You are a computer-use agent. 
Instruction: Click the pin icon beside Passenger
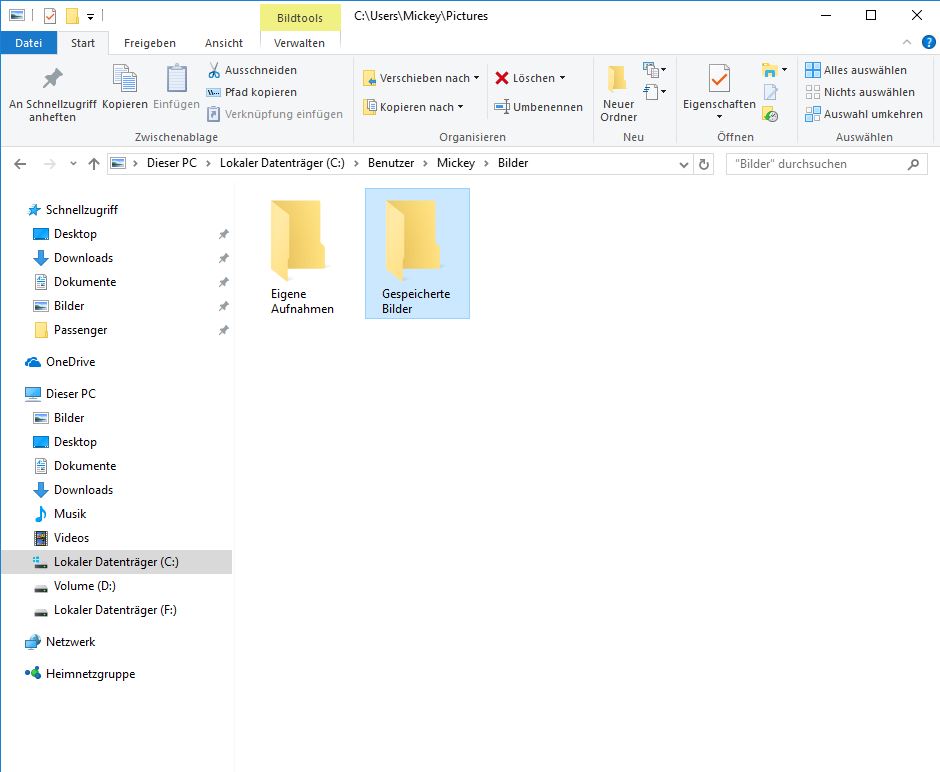[x=224, y=330]
